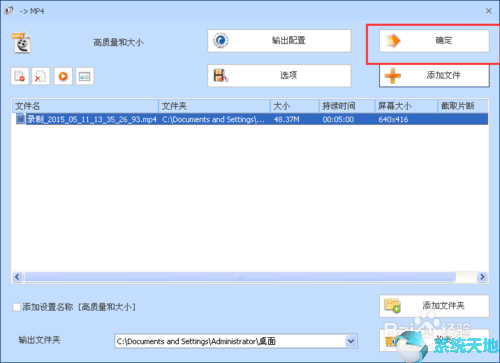The width and height of the screenshot is (500, 363).
Task: Sort by 屏幕大小 column header
Action: click(406, 106)
